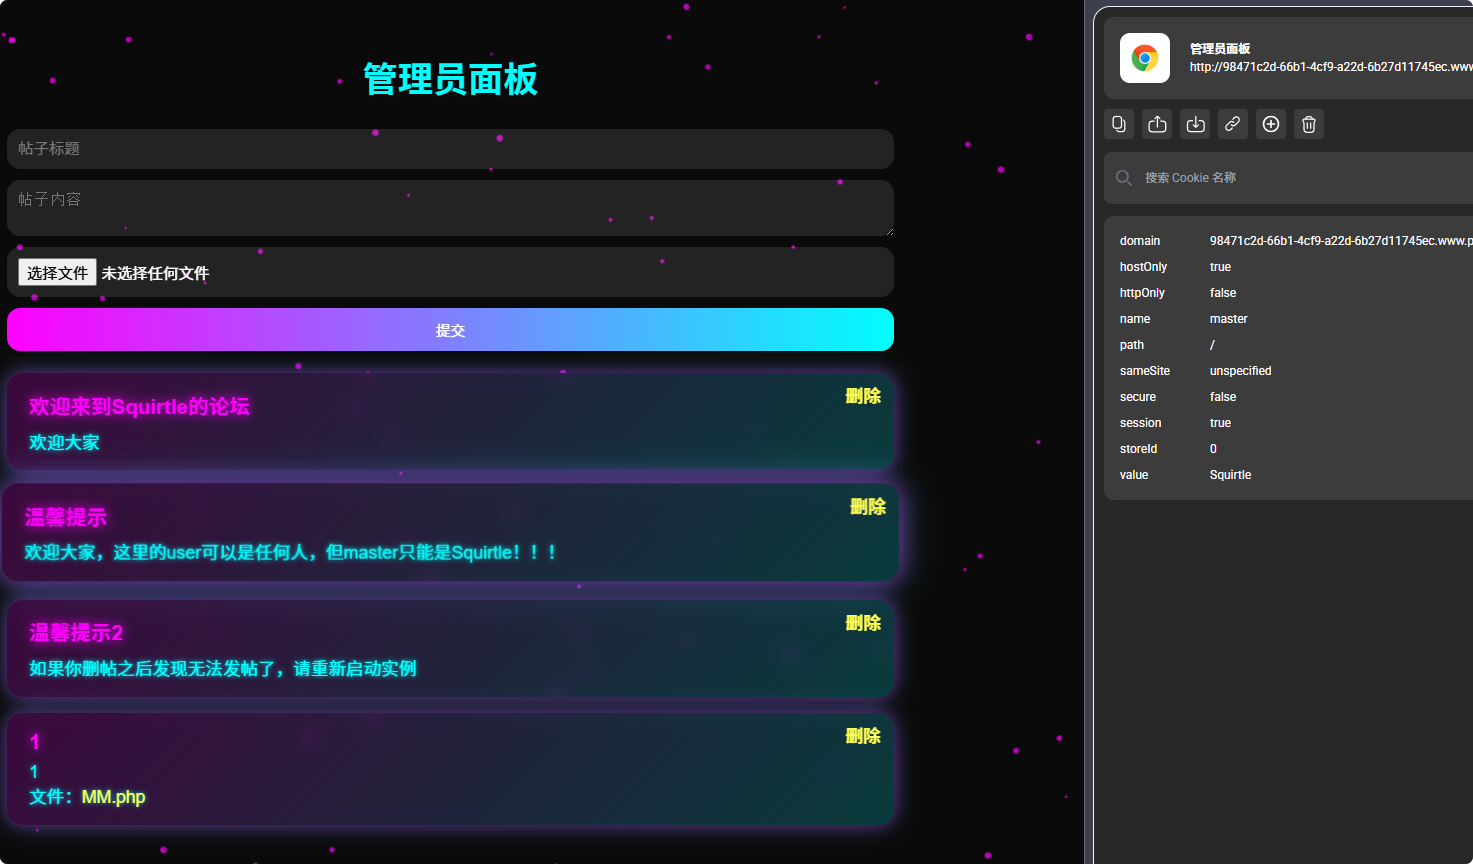1473x864 pixels.
Task: Click the 帖子内容 text area
Action: [450, 208]
